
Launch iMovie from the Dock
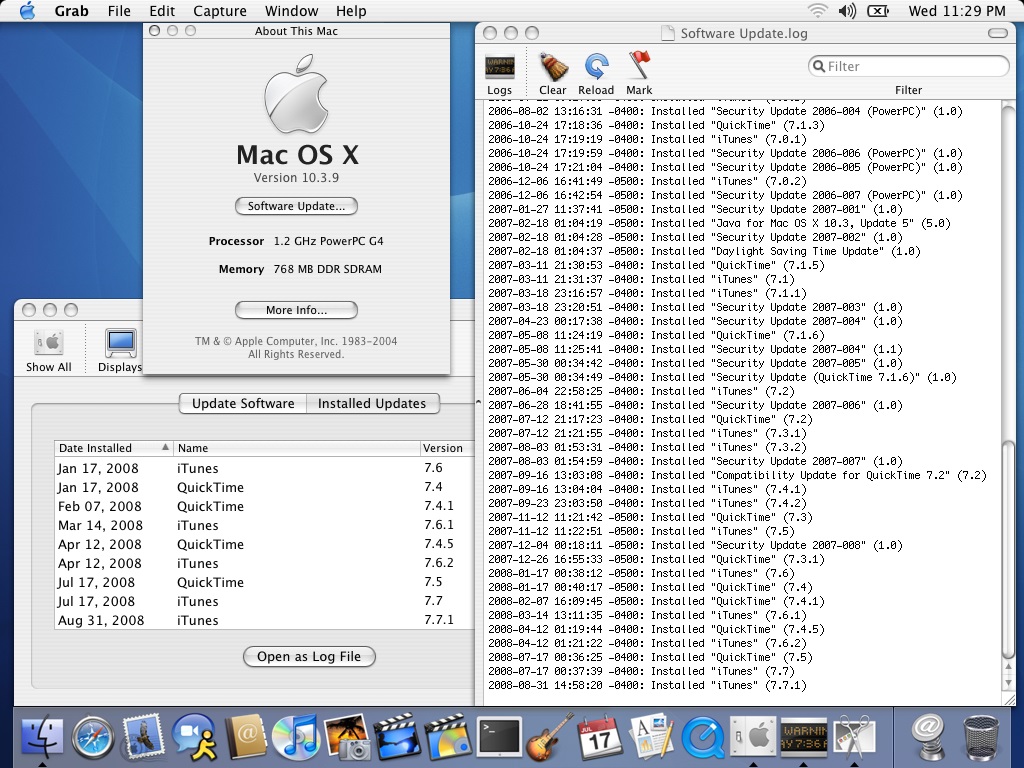pos(396,737)
